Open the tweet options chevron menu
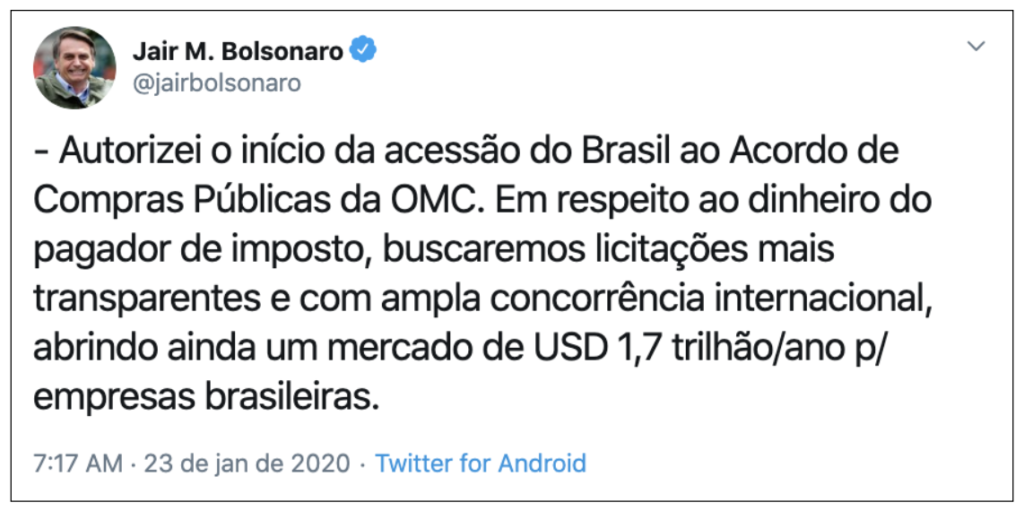Screen dimensions: 1024x511 click(x=976, y=46)
